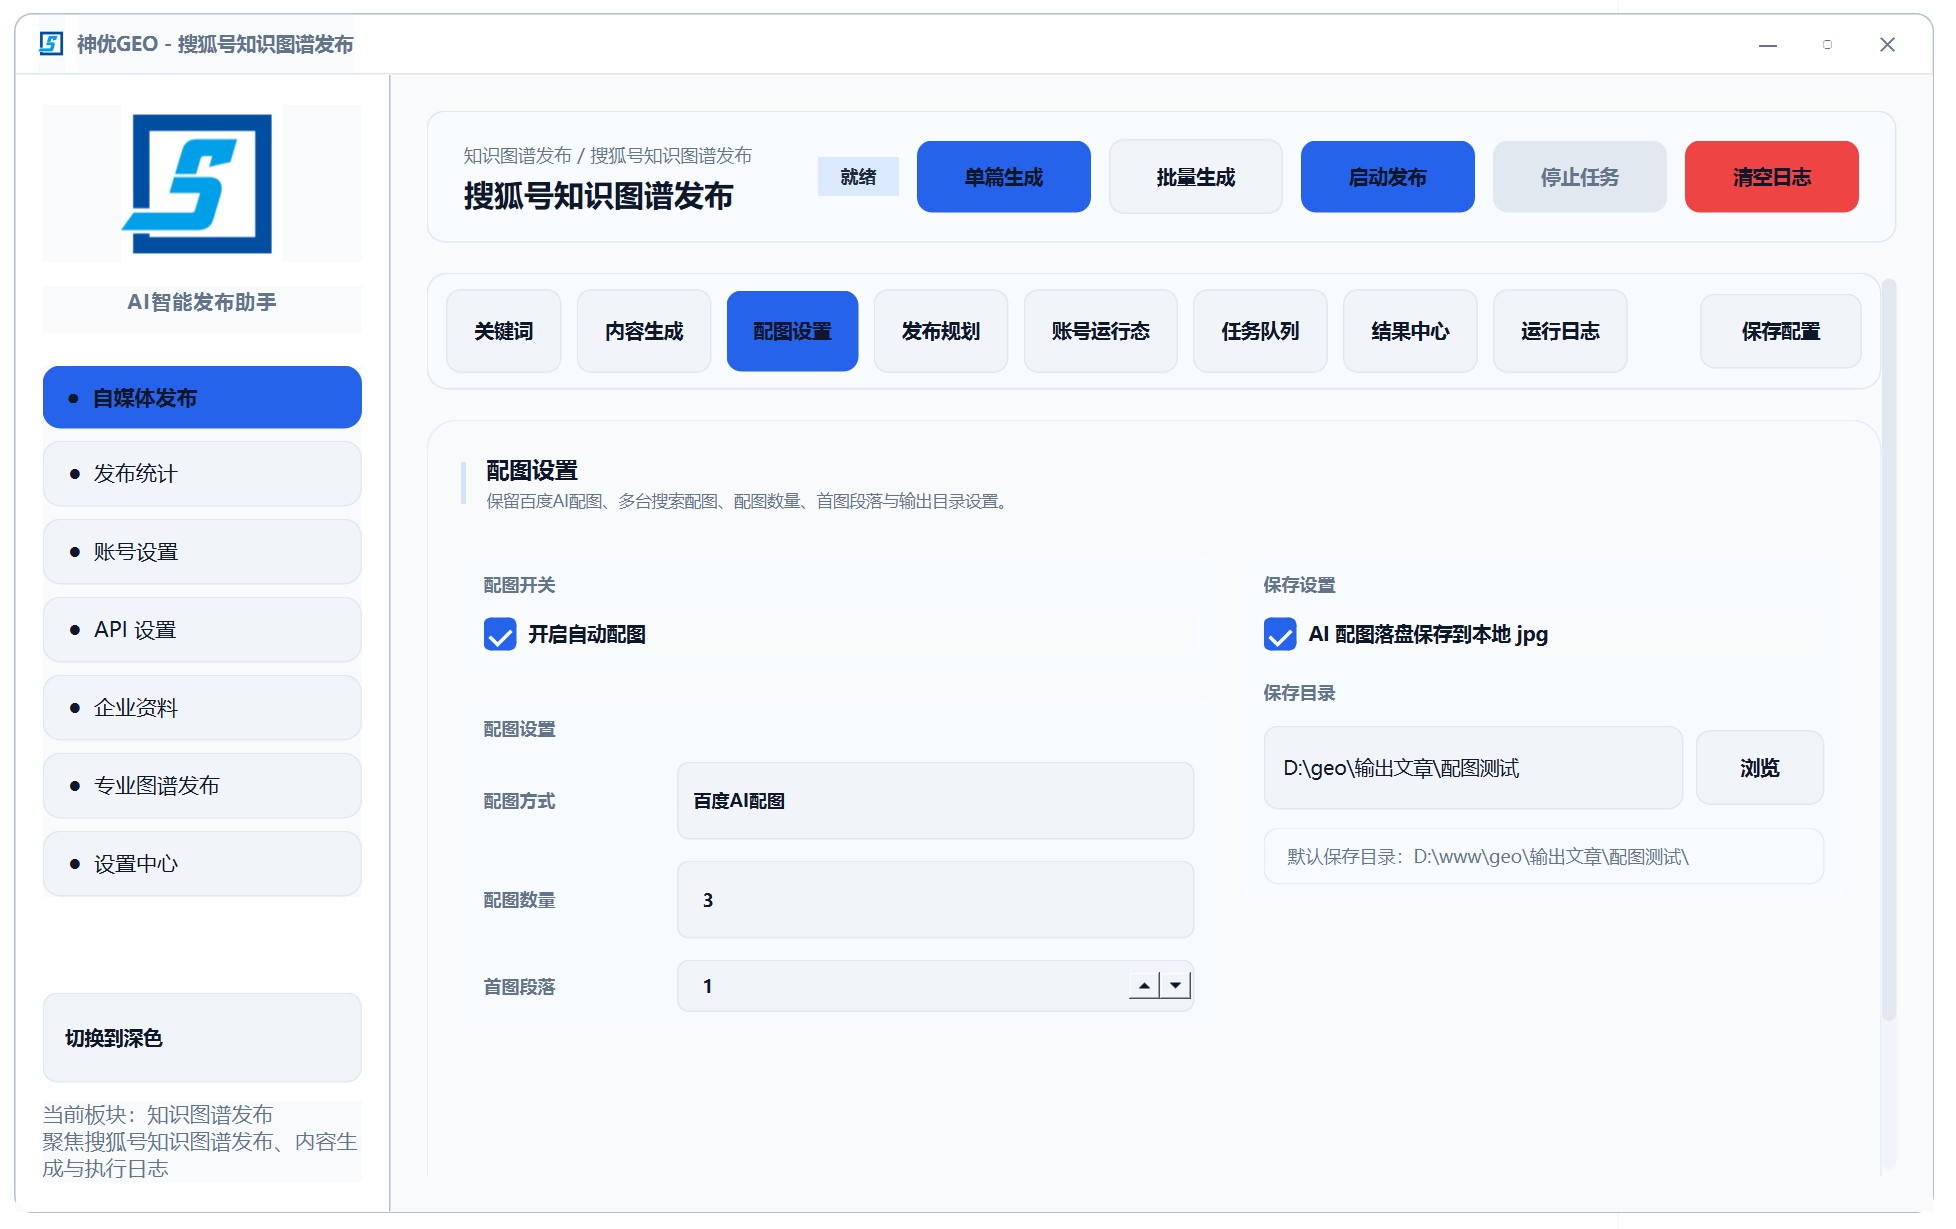The height and width of the screenshot is (1229, 1956).
Task: Click the 保存配置 button
Action: (x=1780, y=331)
